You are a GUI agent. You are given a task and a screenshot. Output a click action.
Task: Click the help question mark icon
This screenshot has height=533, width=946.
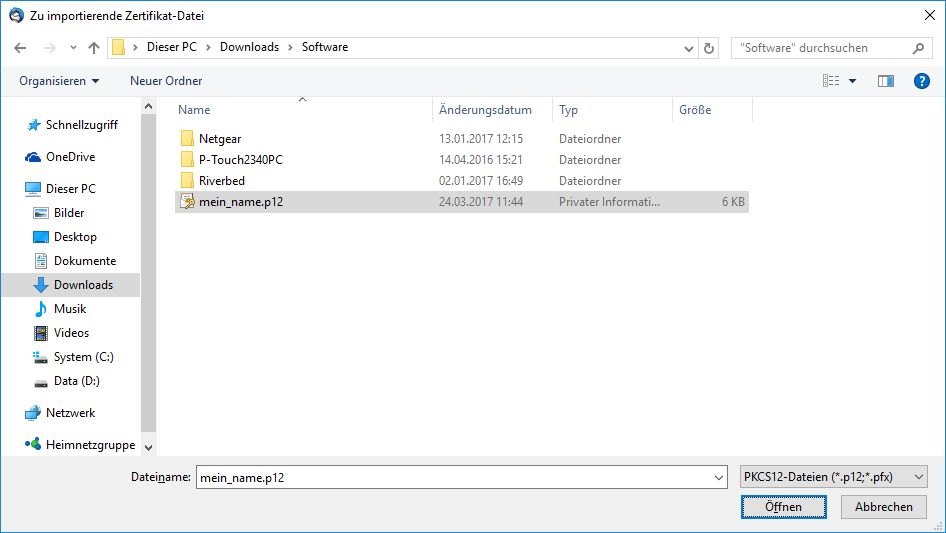(922, 81)
